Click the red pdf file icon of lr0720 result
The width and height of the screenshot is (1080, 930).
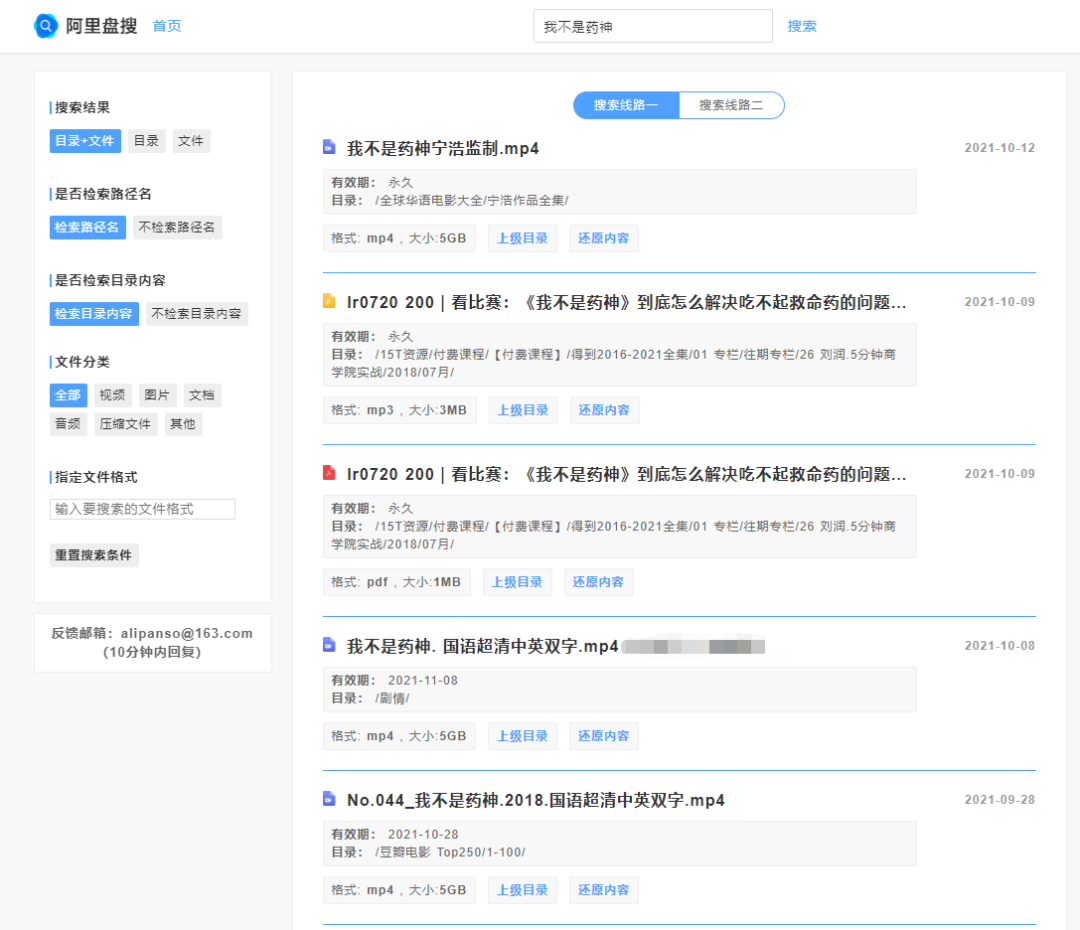tap(329, 473)
